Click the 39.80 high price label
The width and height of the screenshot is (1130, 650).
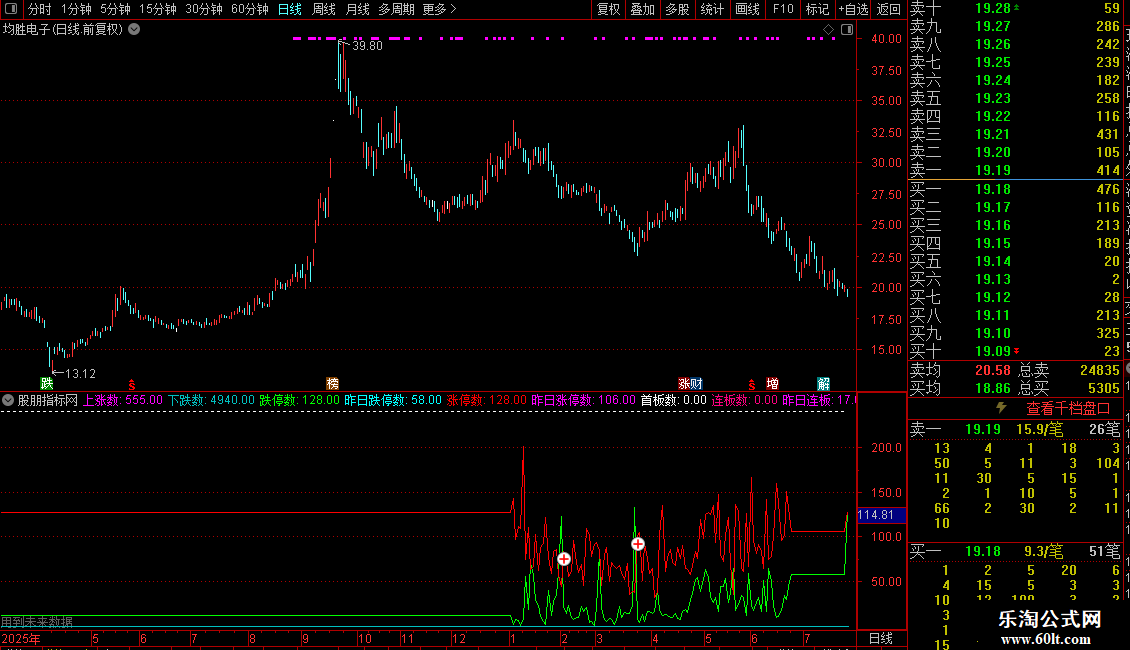point(368,46)
